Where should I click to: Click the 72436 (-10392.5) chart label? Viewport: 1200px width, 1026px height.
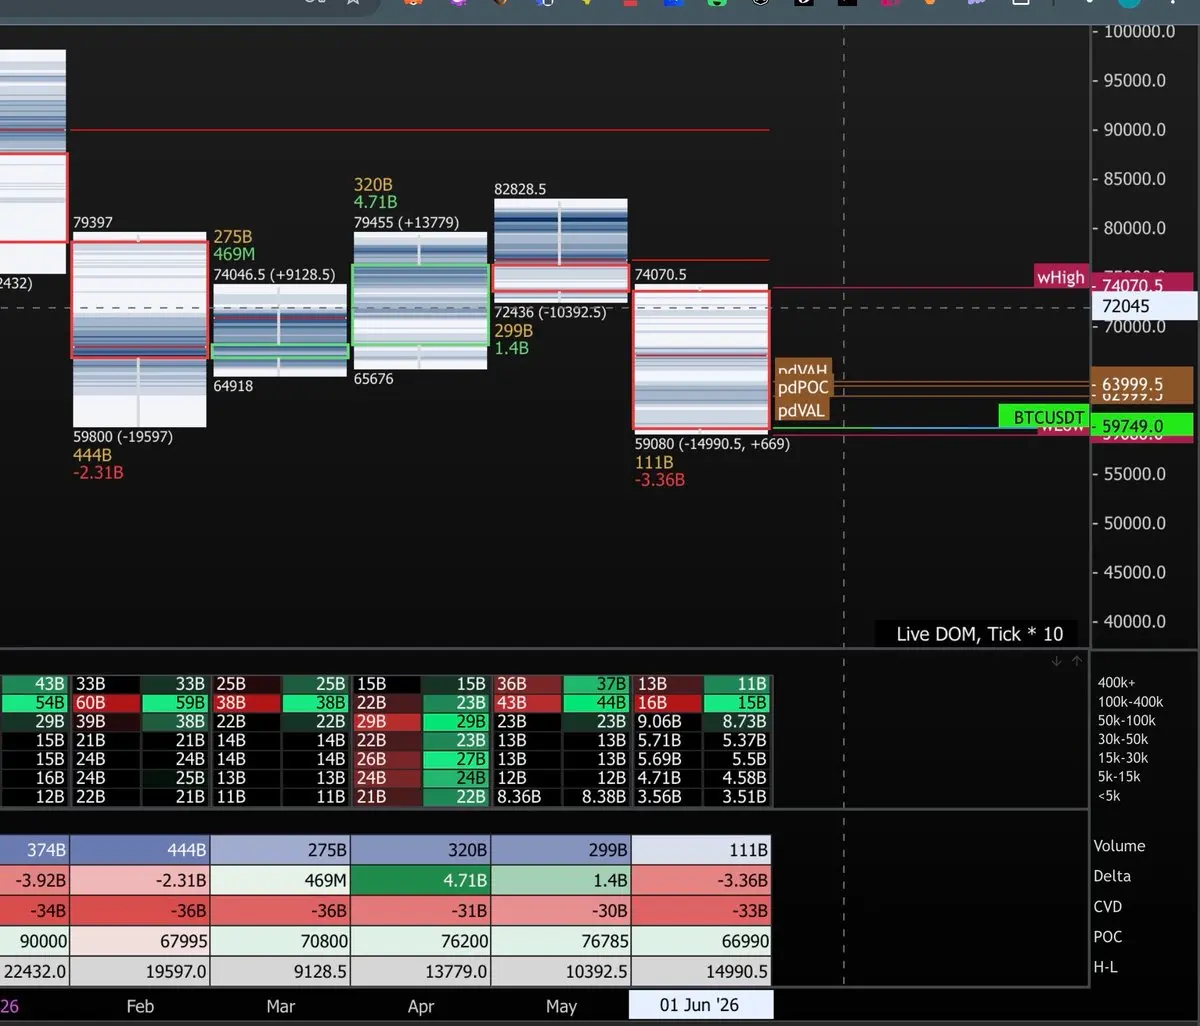click(550, 312)
